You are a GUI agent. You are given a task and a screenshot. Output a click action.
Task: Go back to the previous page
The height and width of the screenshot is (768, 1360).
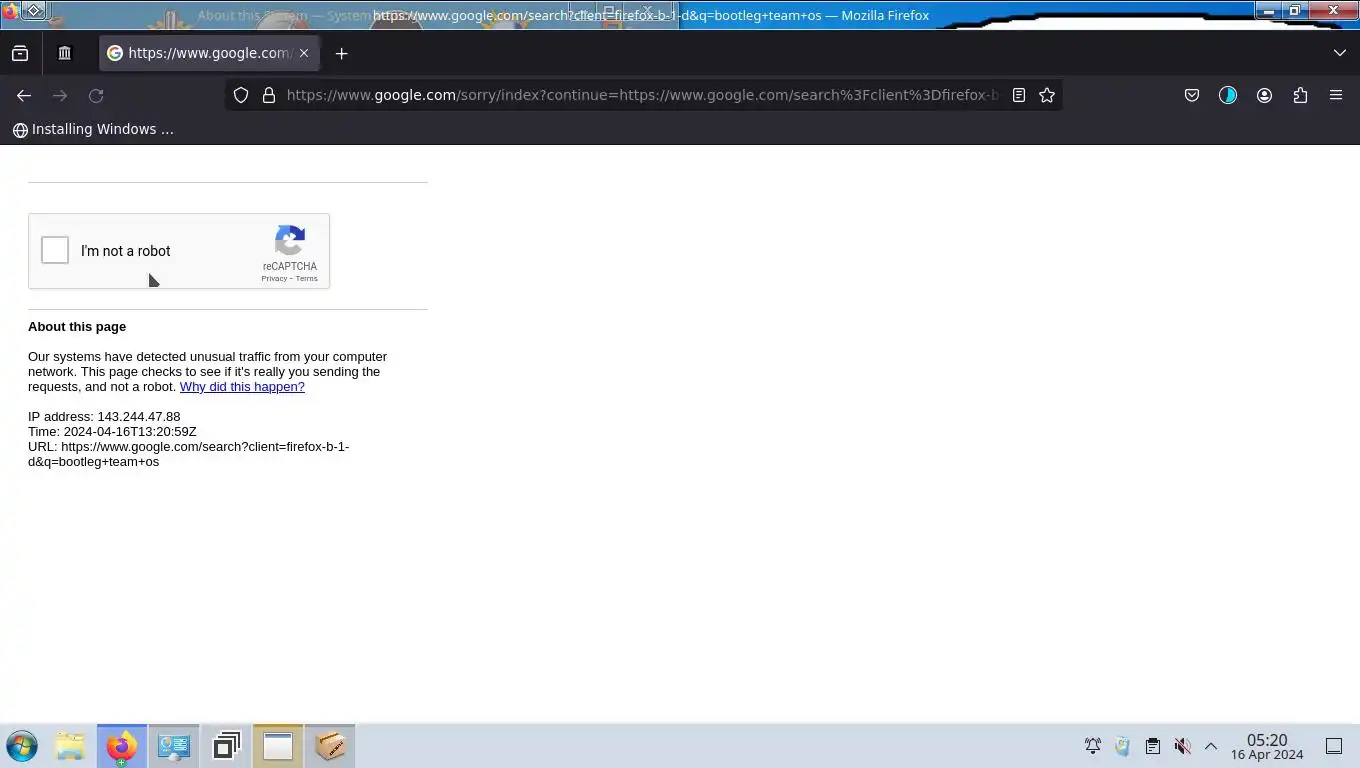coord(24,95)
